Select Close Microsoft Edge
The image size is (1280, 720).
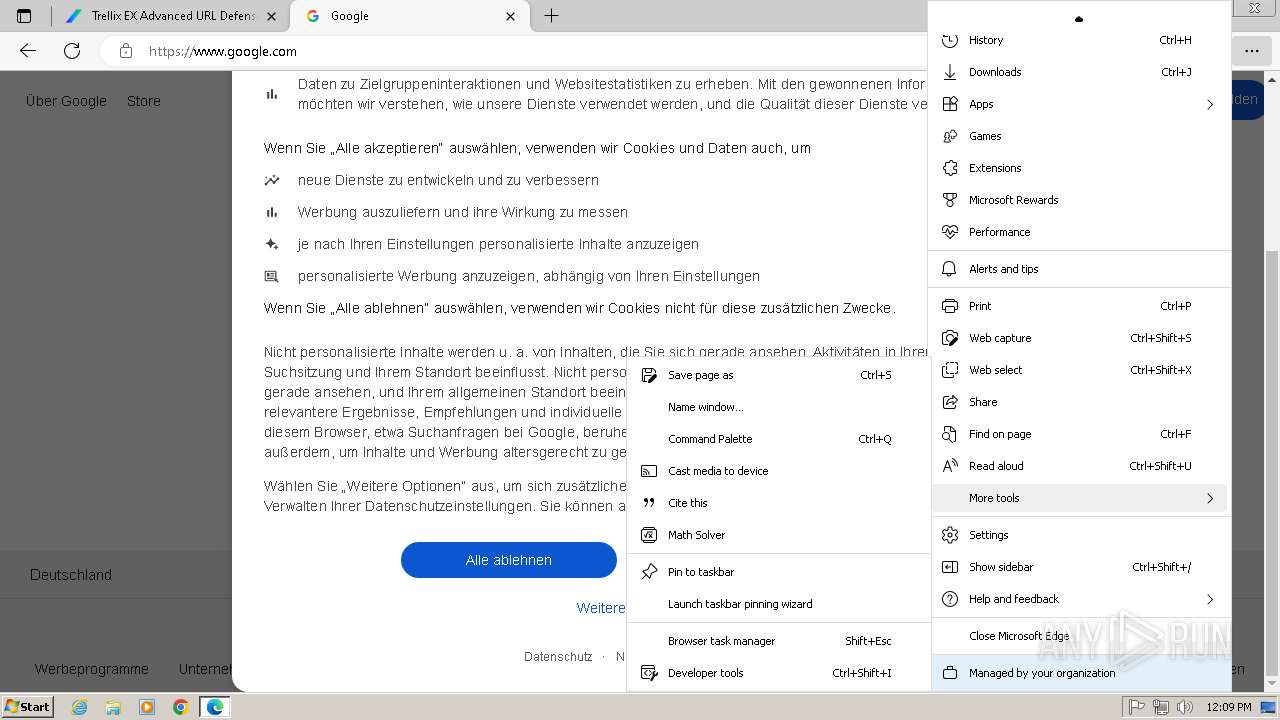(x=1080, y=636)
